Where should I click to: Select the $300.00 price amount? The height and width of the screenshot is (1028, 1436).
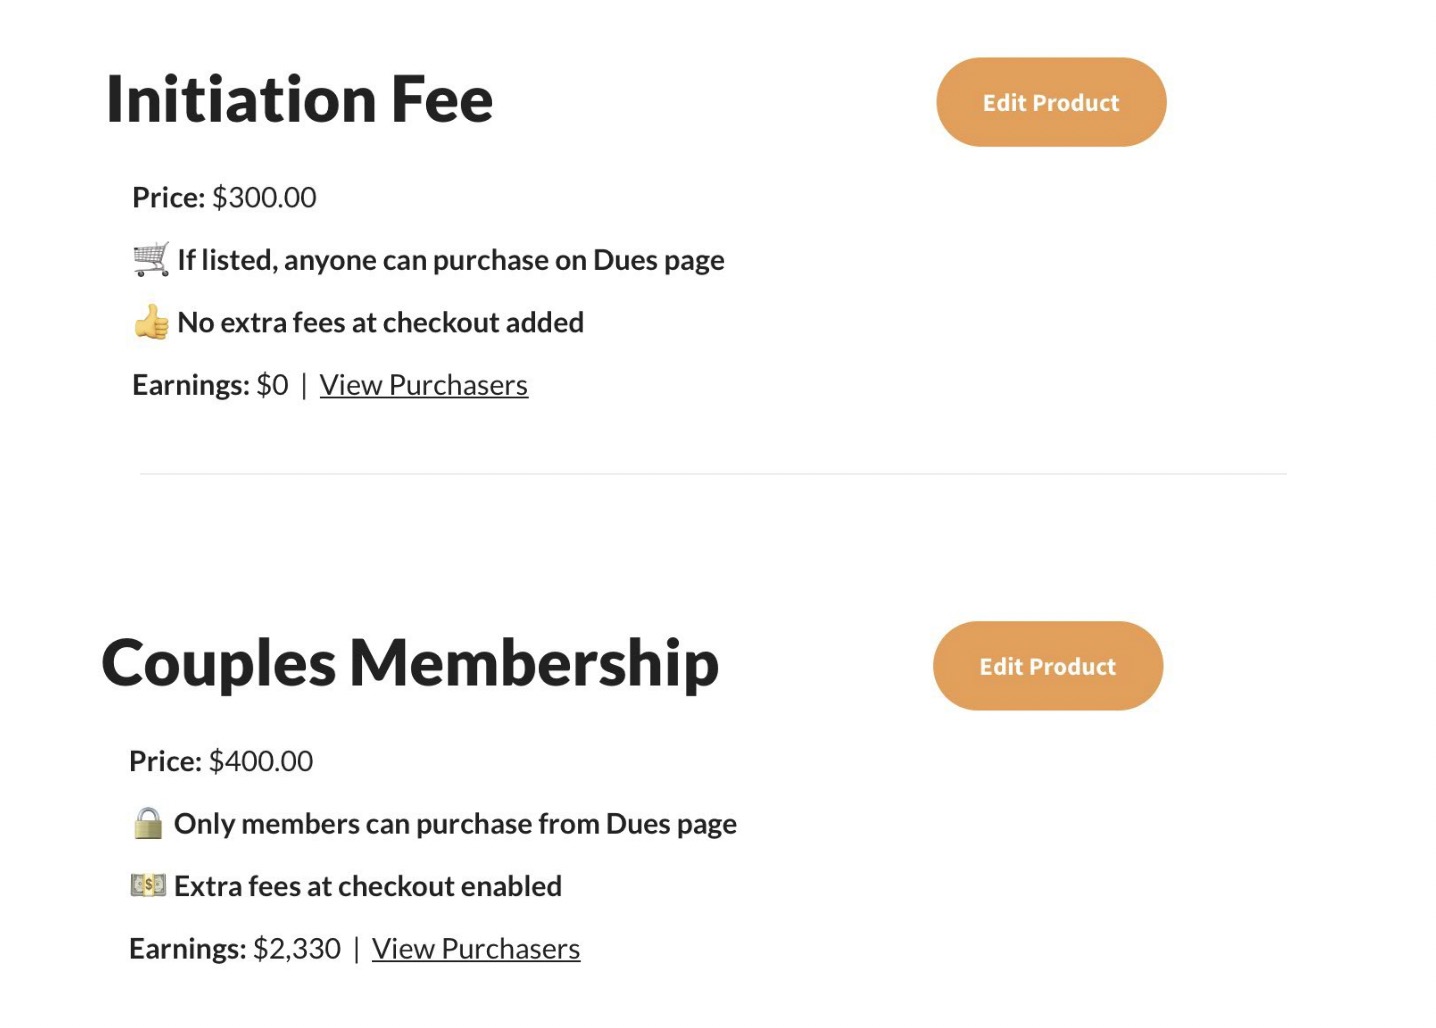point(264,198)
